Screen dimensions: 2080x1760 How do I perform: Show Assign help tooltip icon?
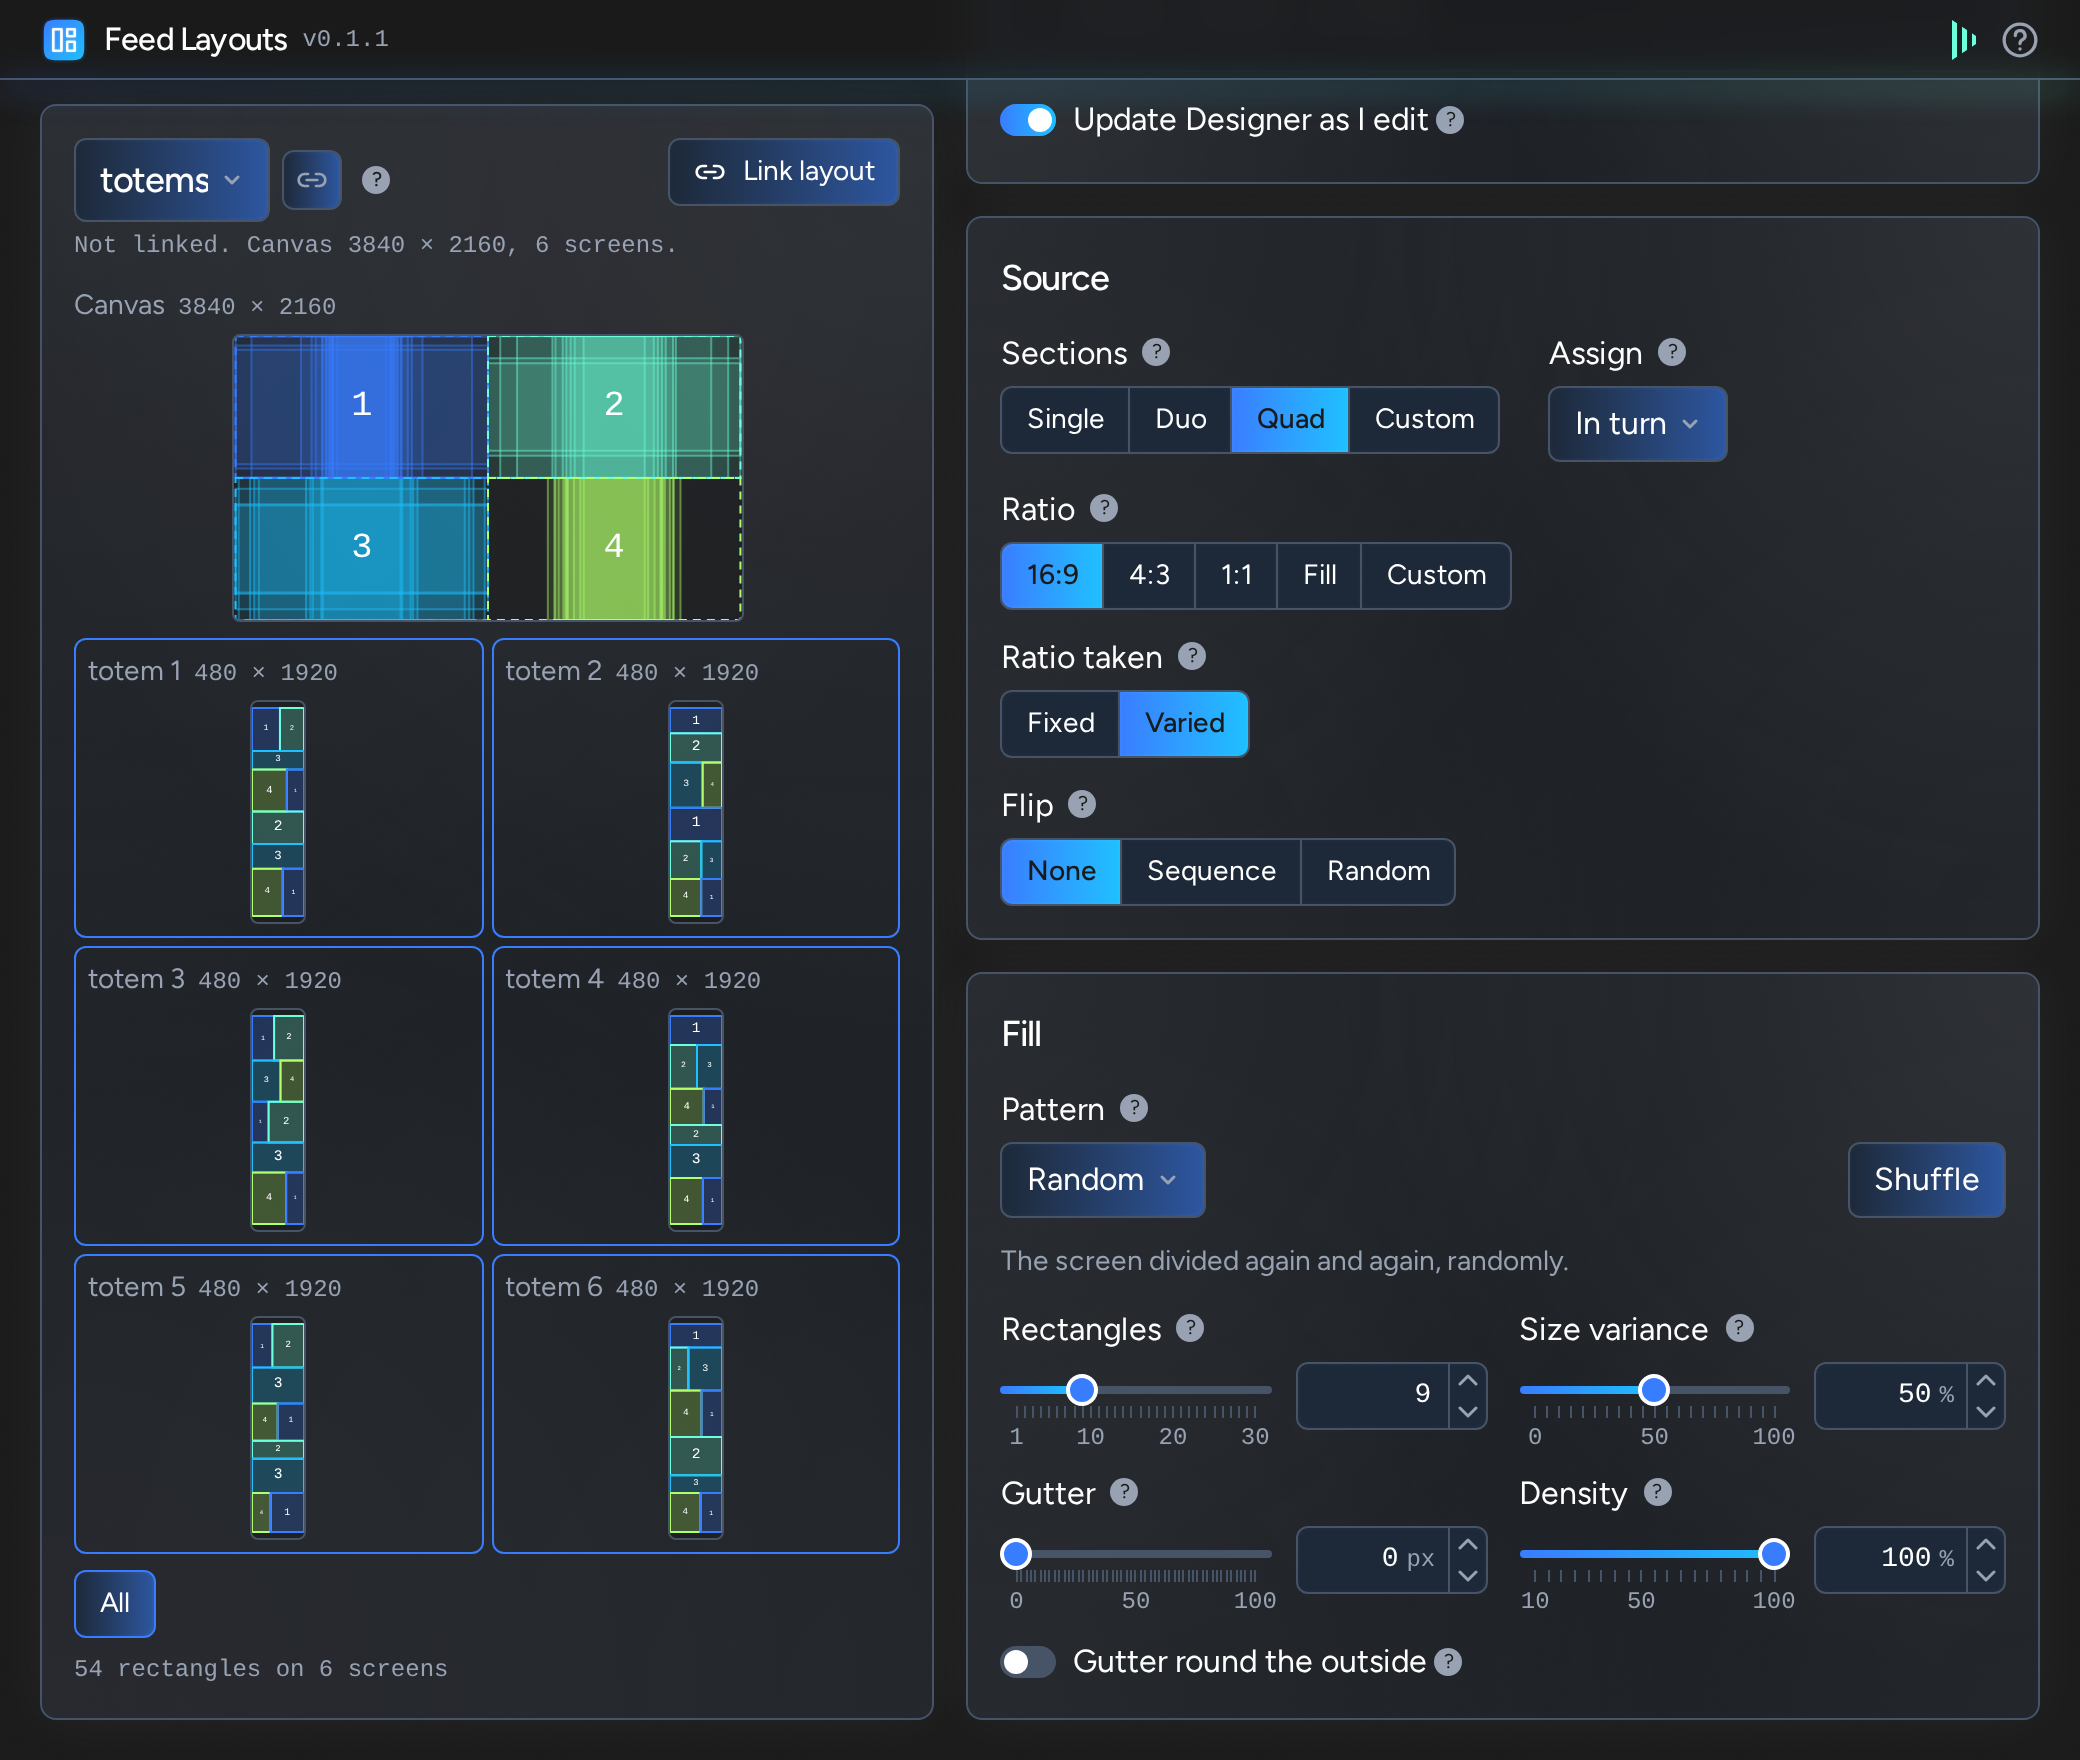pos(1672,352)
